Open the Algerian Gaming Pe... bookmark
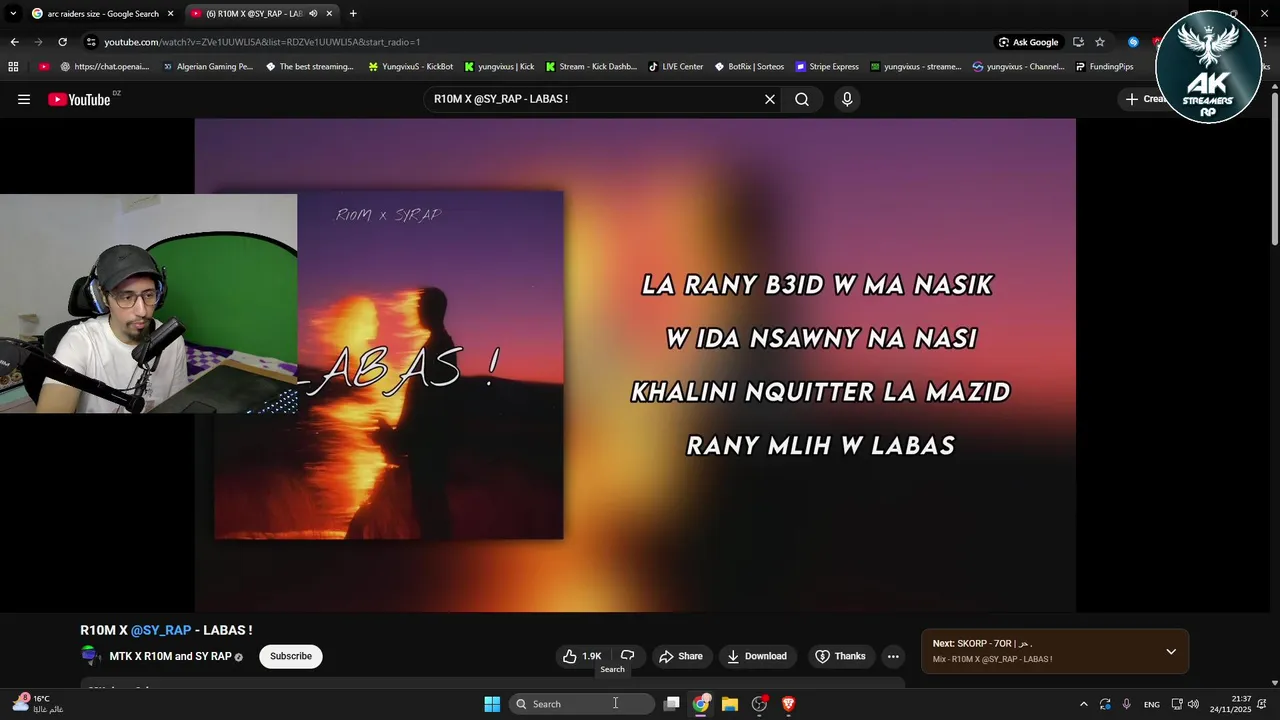 click(207, 67)
